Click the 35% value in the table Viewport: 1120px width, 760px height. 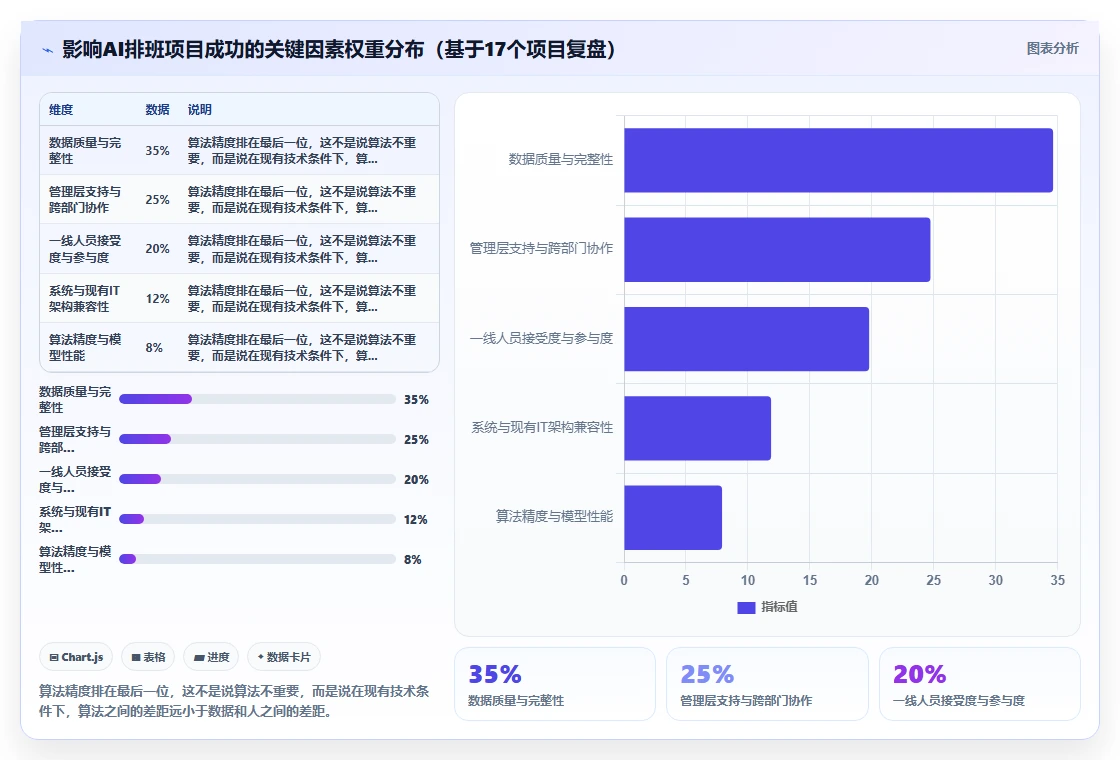coord(157,151)
